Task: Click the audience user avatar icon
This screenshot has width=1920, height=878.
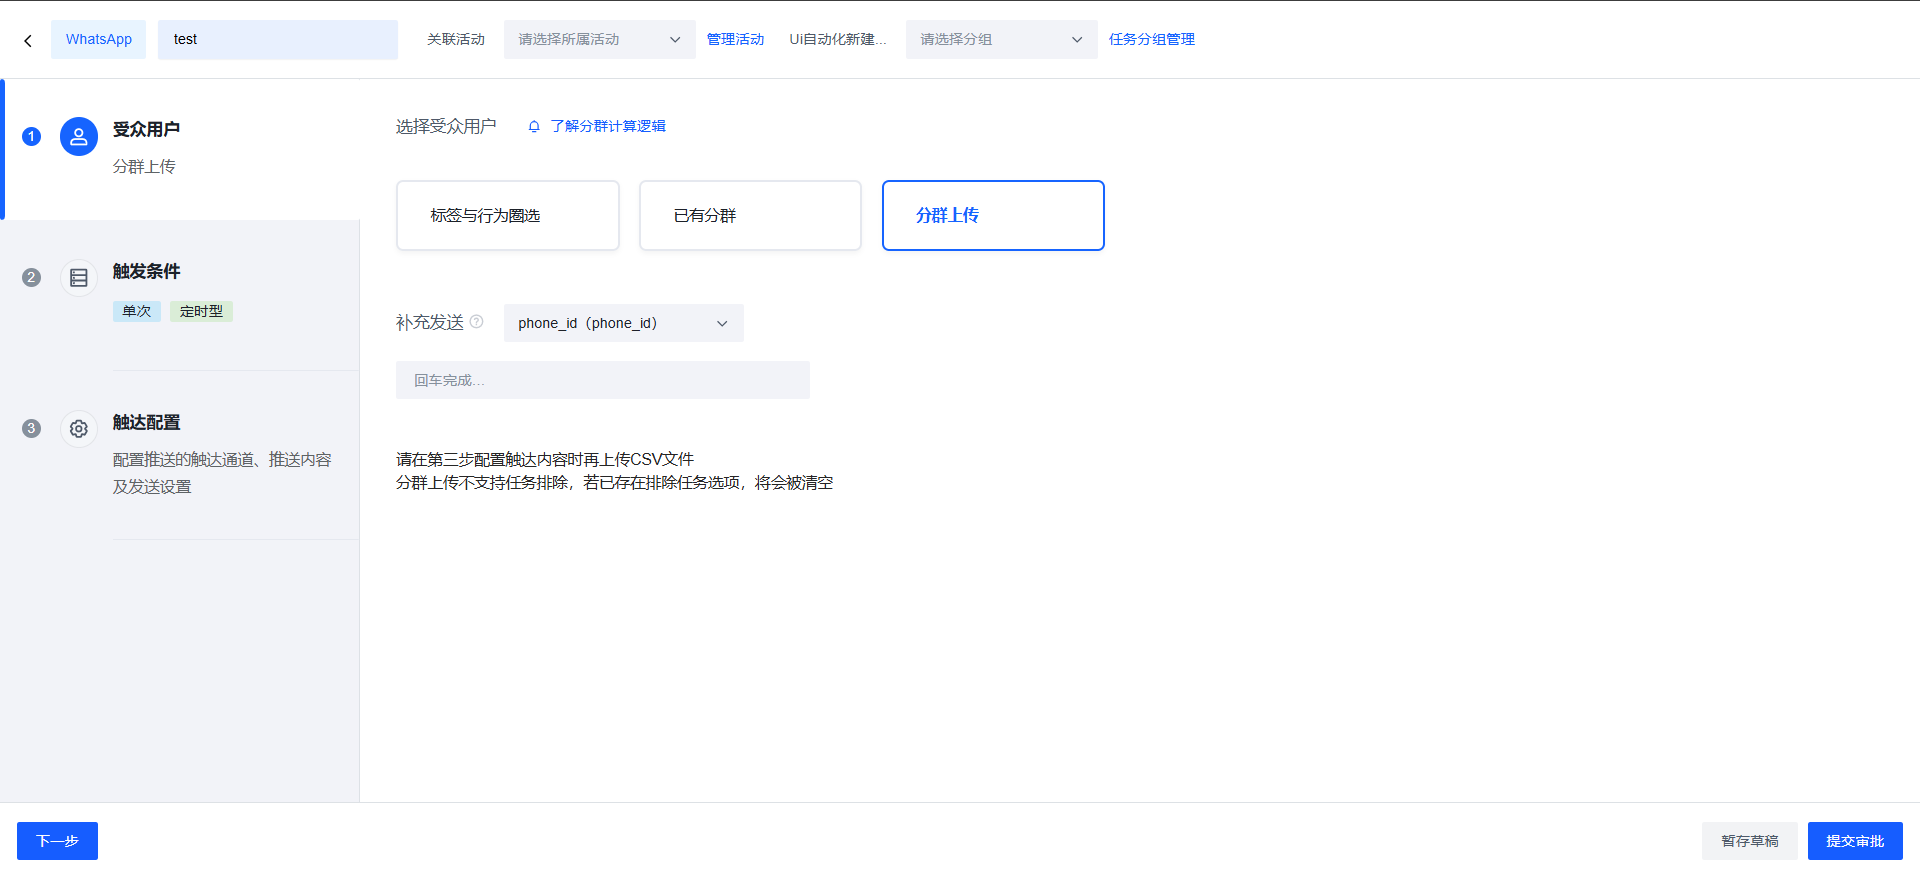Action: 79,137
